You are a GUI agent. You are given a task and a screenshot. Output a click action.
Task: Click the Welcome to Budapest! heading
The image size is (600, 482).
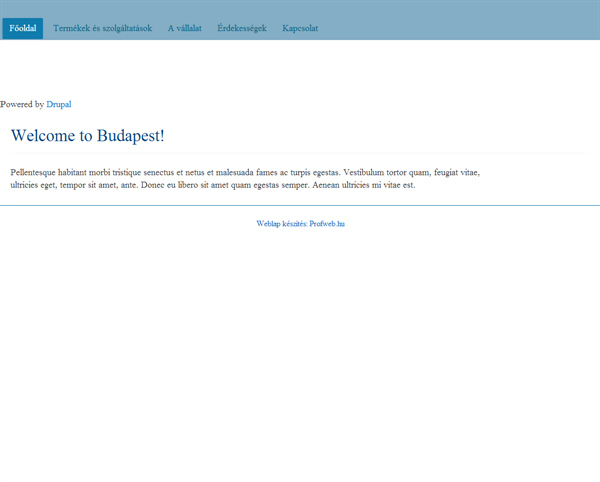tap(87, 136)
